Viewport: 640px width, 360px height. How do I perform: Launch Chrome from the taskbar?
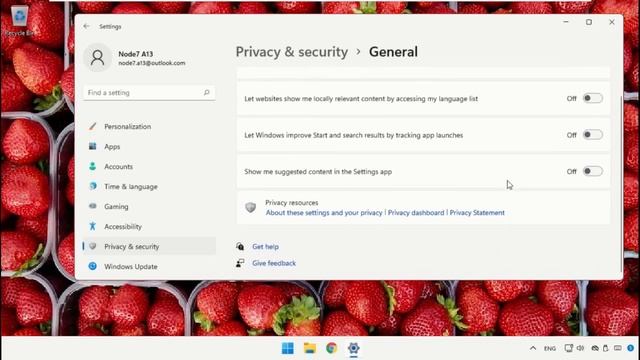coord(332,348)
